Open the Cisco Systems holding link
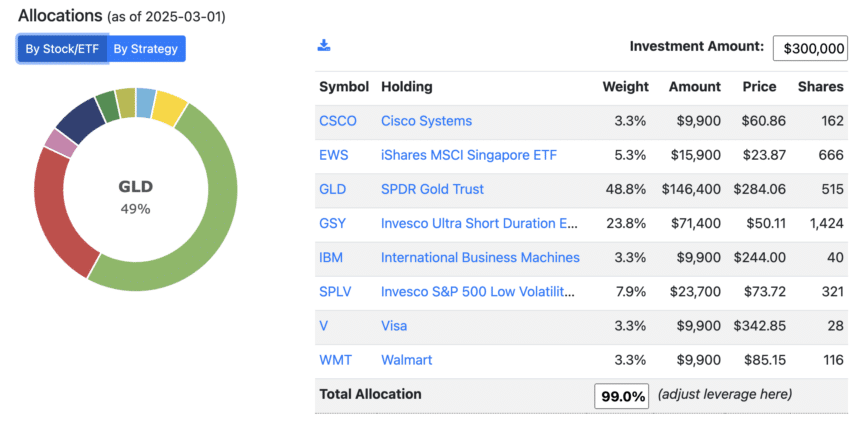Viewport: 860px width, 421px height. (426, 121)
